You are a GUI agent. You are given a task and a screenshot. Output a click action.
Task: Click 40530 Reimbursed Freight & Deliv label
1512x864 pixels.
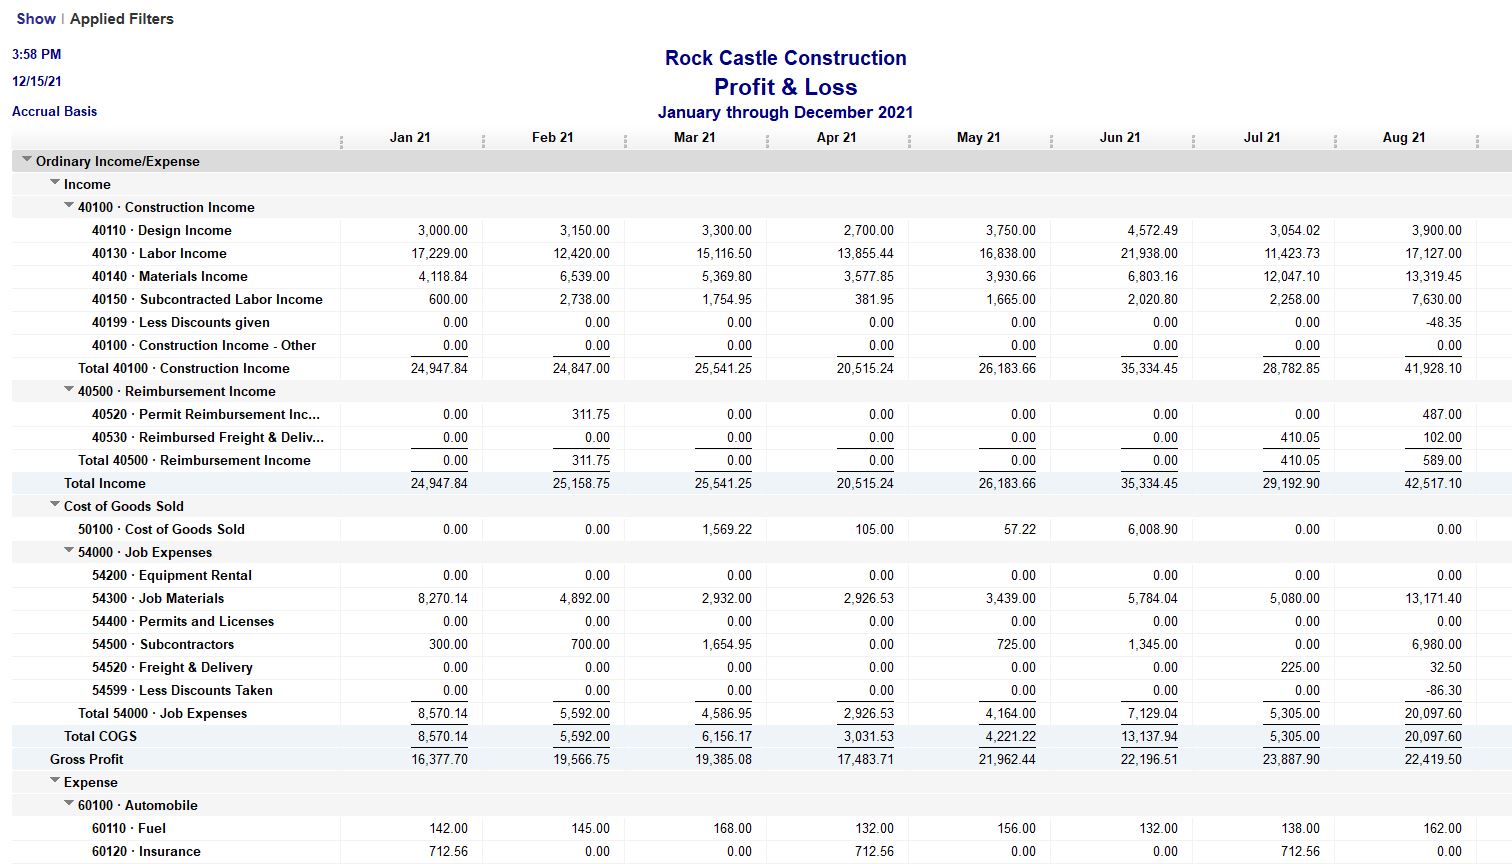pyautogui.click(x=208, y=437)
